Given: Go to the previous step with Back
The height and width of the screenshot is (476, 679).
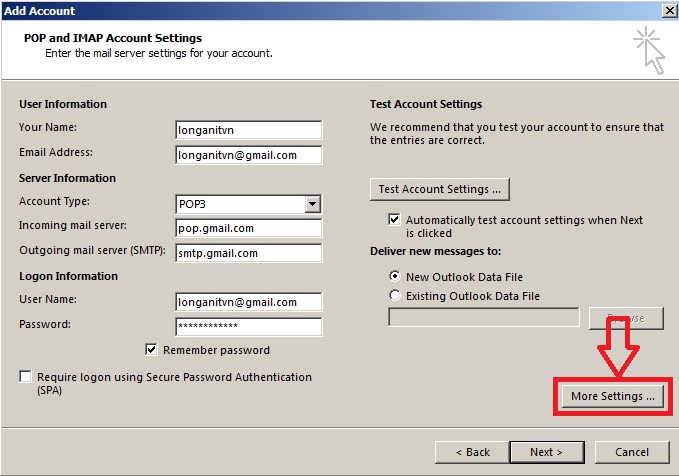Looking at the screenshot, I should coord(472,452).
